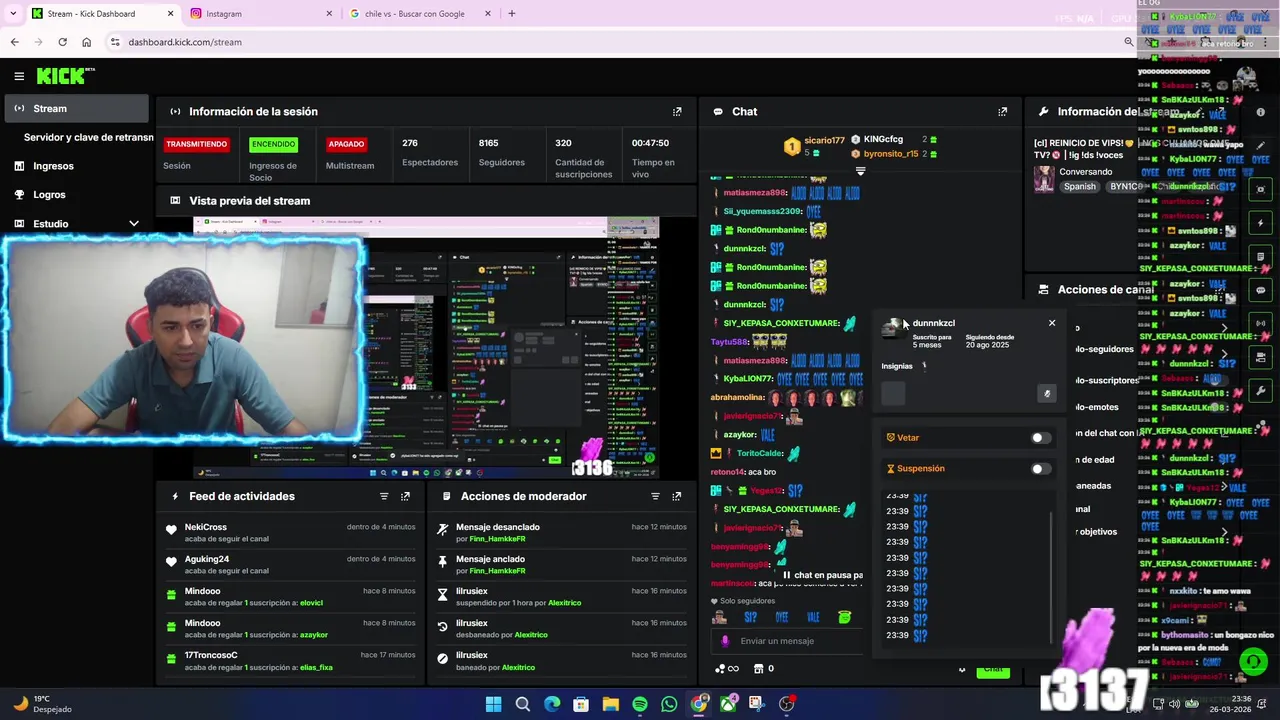Viewport: 1280px width, 720px height.
Task: Open the Ingresos sidebar item
Action: click(x=53, y=166)
